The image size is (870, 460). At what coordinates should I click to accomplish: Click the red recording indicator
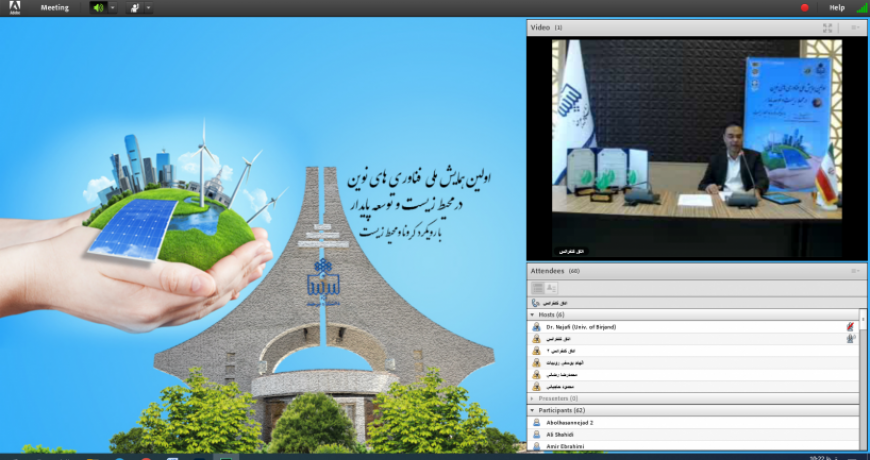(x=805, y=8)
